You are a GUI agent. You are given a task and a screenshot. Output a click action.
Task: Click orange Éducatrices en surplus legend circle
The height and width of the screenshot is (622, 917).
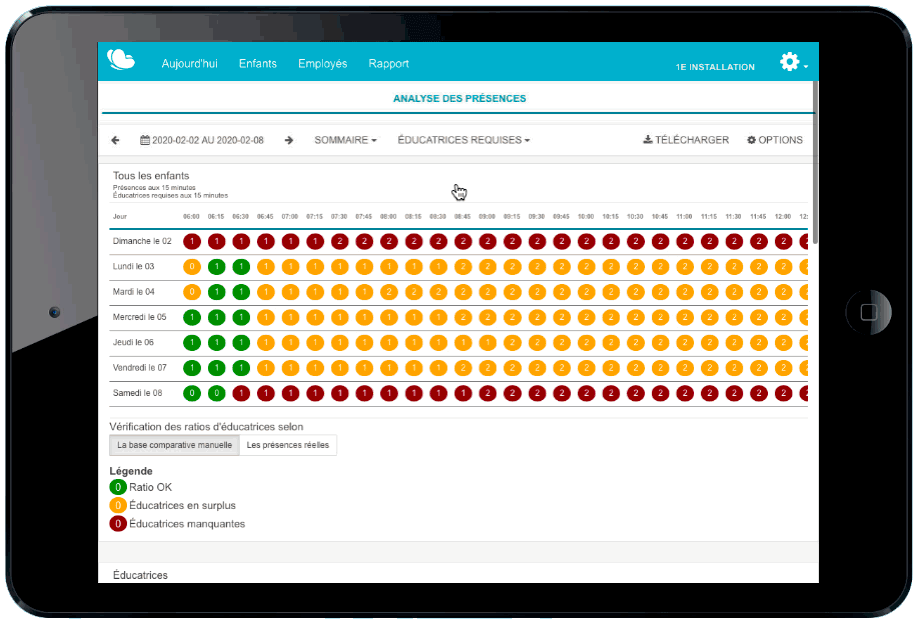tap(118, 506)
